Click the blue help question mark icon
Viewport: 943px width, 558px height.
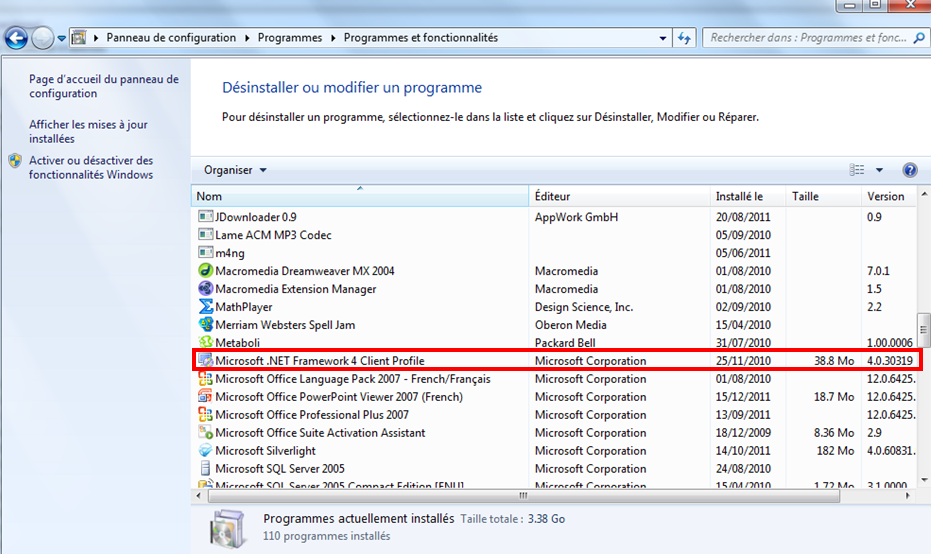coord(910,170)
